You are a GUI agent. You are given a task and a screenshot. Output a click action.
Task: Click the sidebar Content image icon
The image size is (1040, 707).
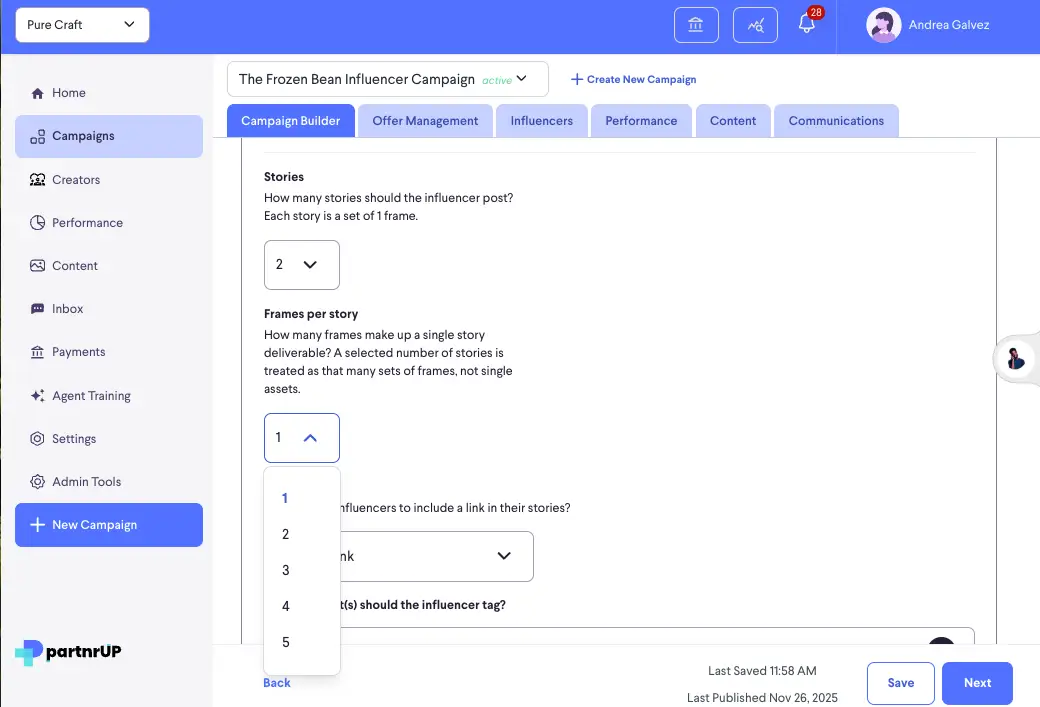pos(37,266)
